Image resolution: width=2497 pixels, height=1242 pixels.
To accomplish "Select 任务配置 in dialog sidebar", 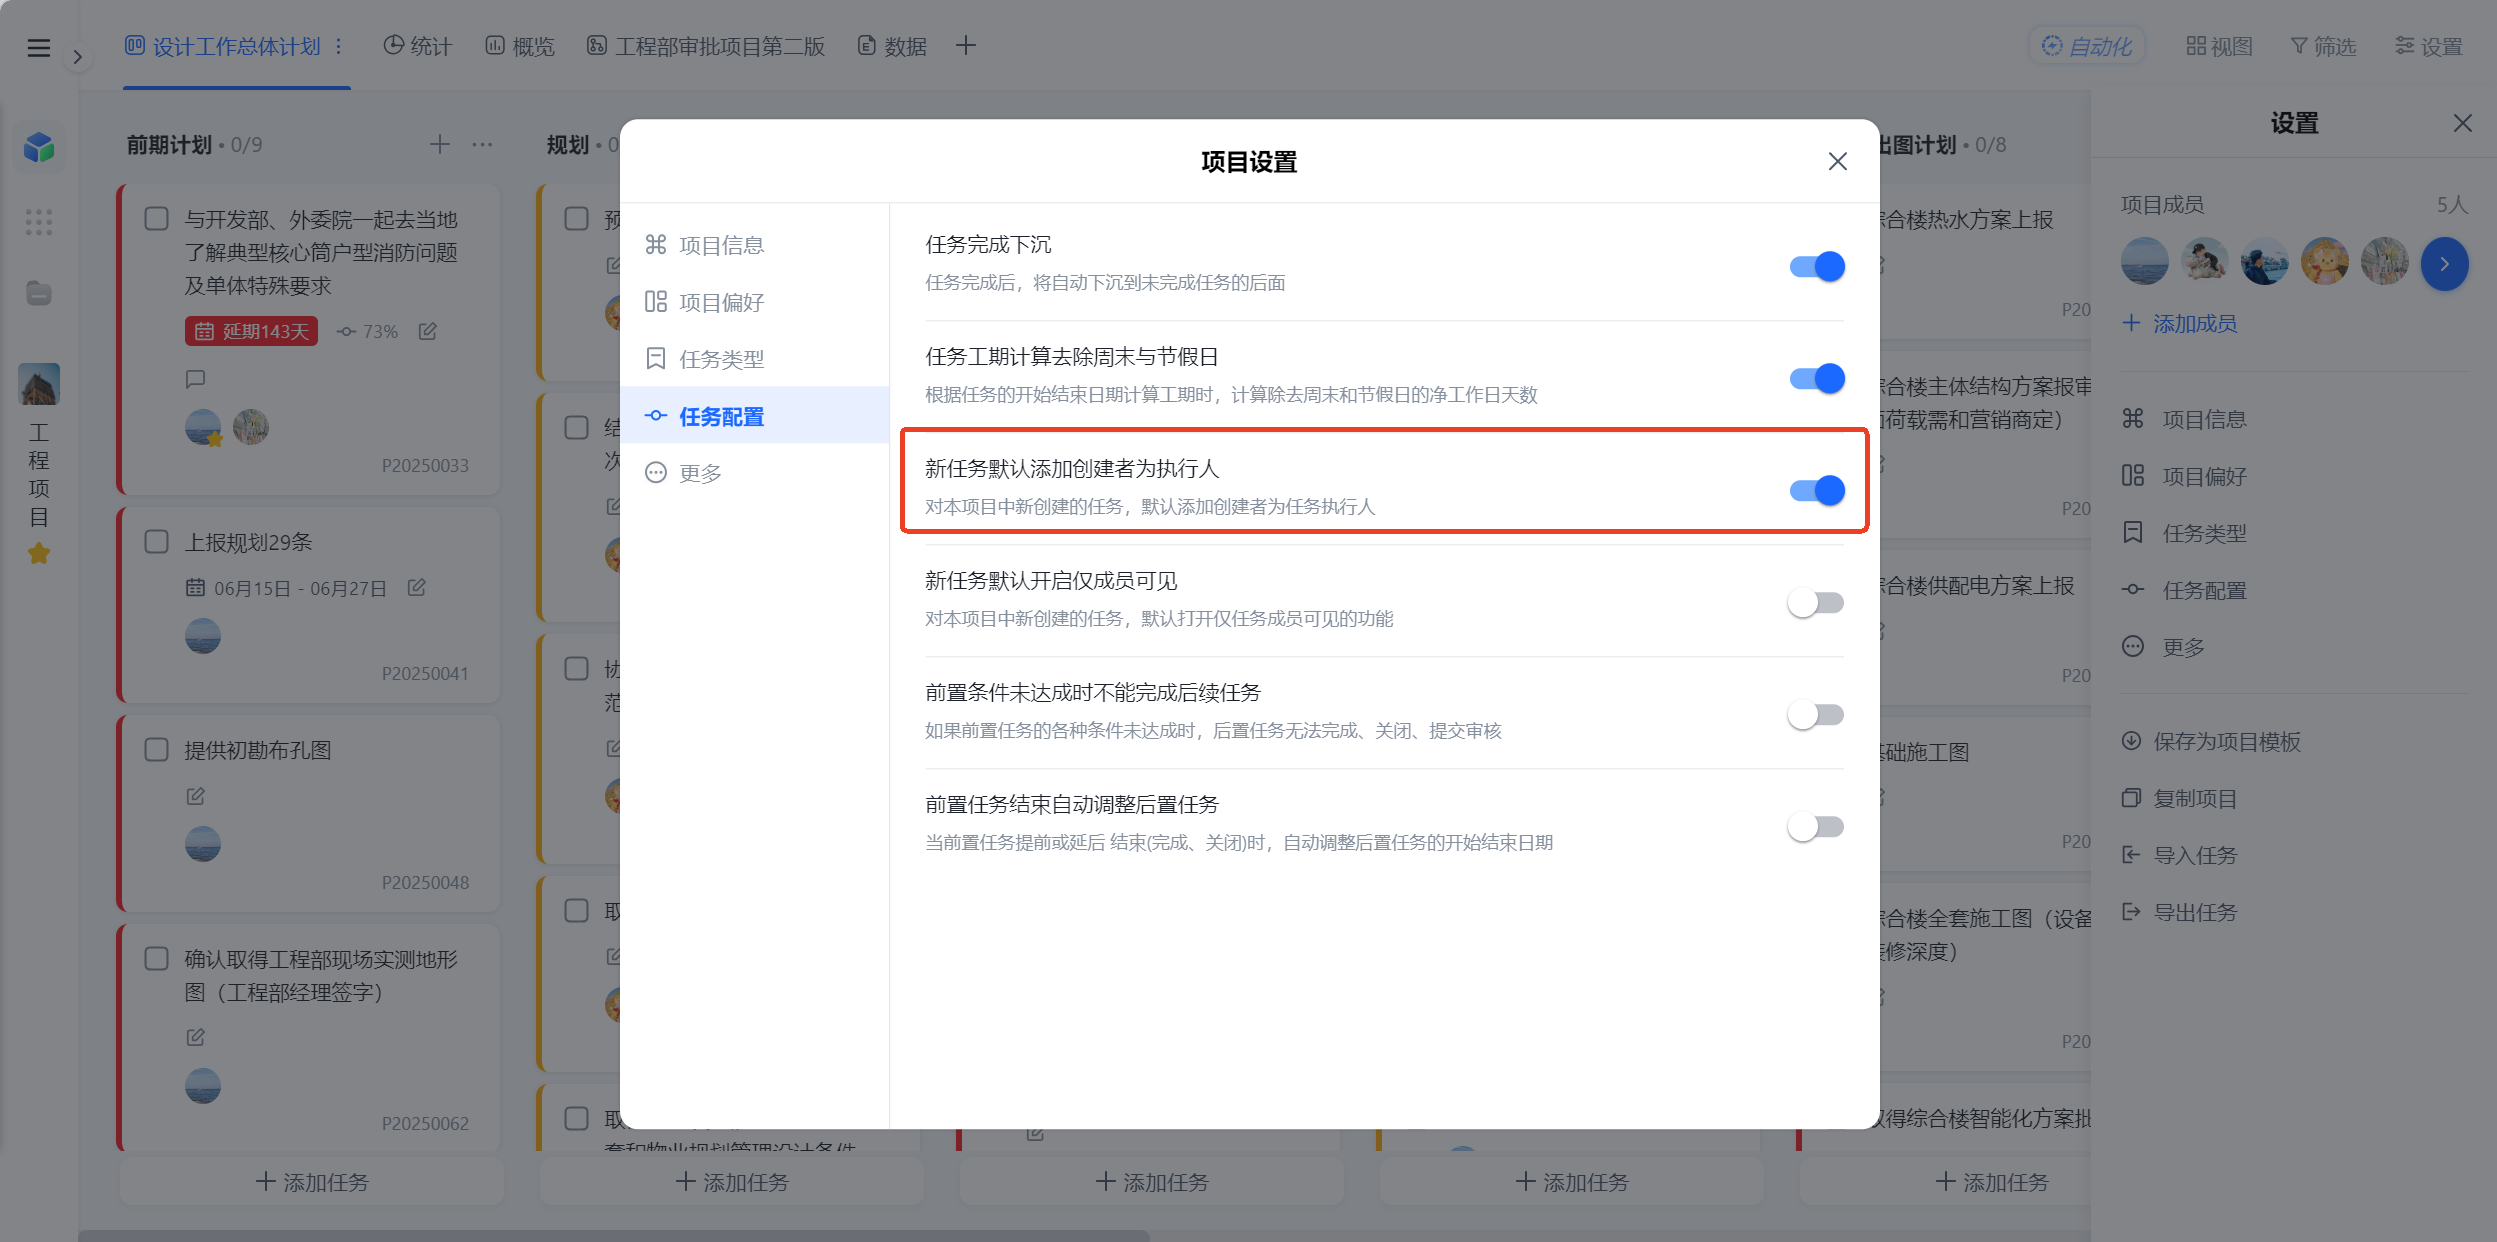I will click(754, 416).
